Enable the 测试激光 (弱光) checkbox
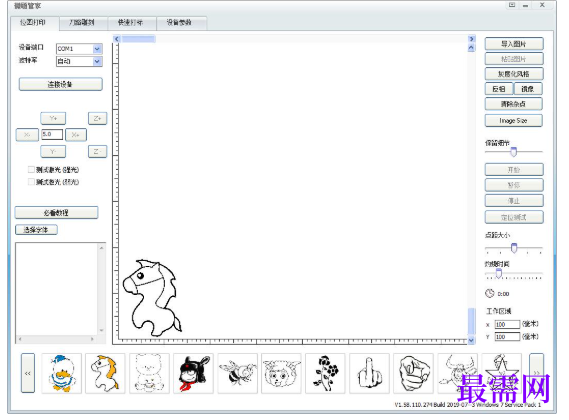569x420 pixels. pyautogui.click(x=31, y=182)
